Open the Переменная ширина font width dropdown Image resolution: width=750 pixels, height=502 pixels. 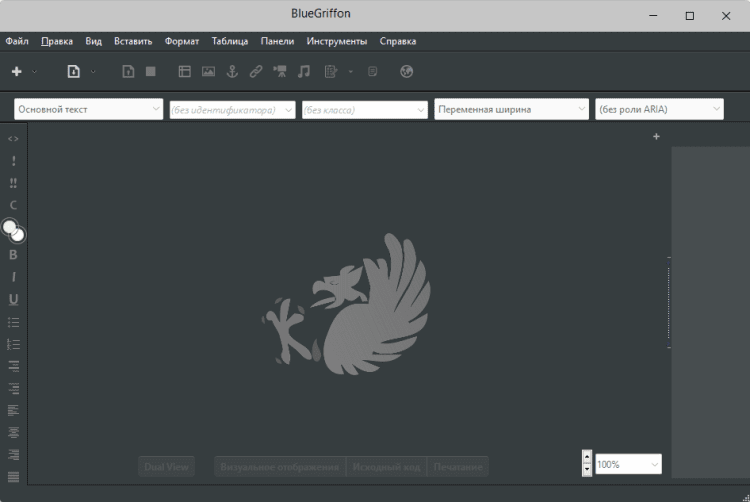pyautogui.click(x=511, y=109)
